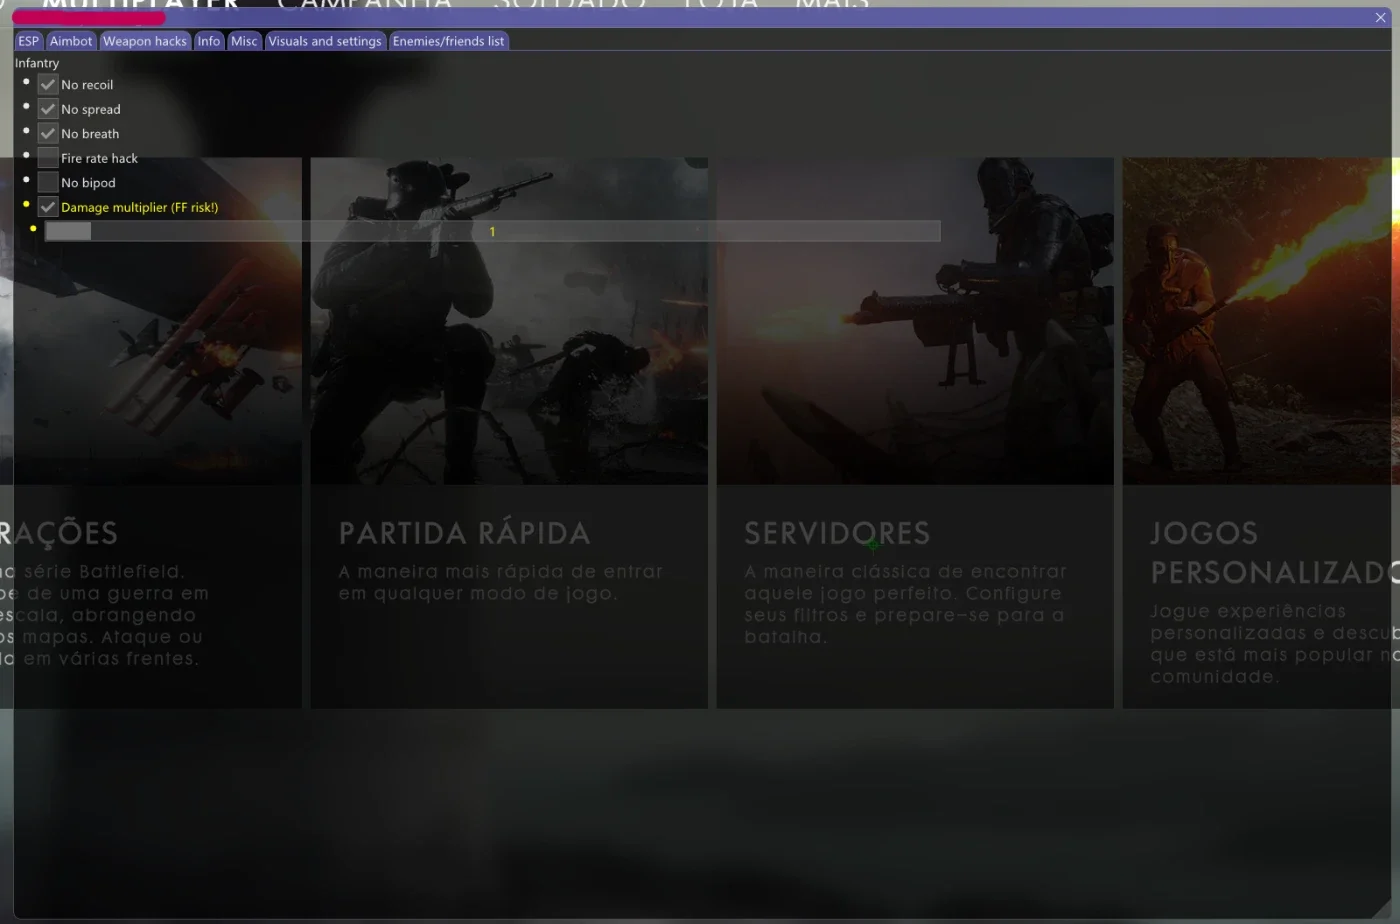The image size is (1400, 924).
Task: Click the Servidores machine gunner image
Action: point(915,320)
